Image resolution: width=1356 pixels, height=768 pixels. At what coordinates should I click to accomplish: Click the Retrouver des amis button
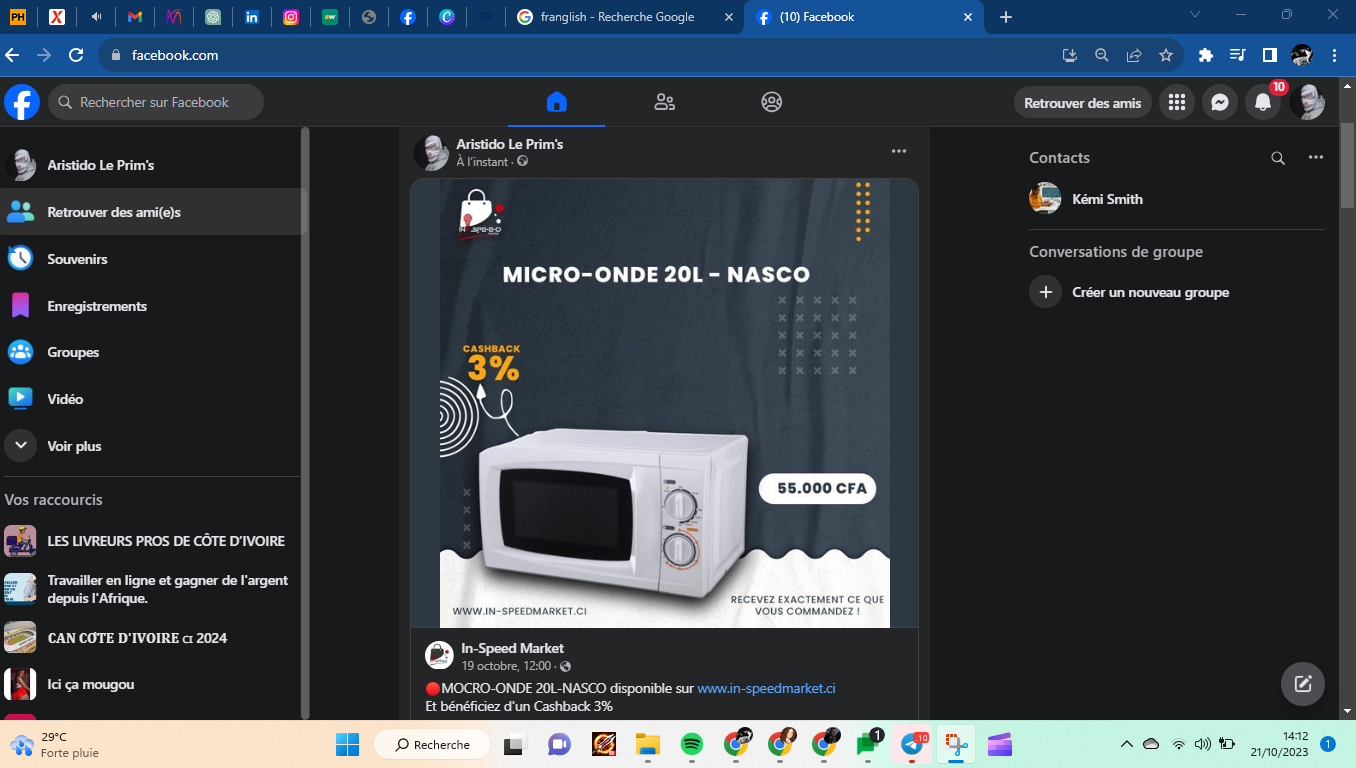click(1082, 103)
